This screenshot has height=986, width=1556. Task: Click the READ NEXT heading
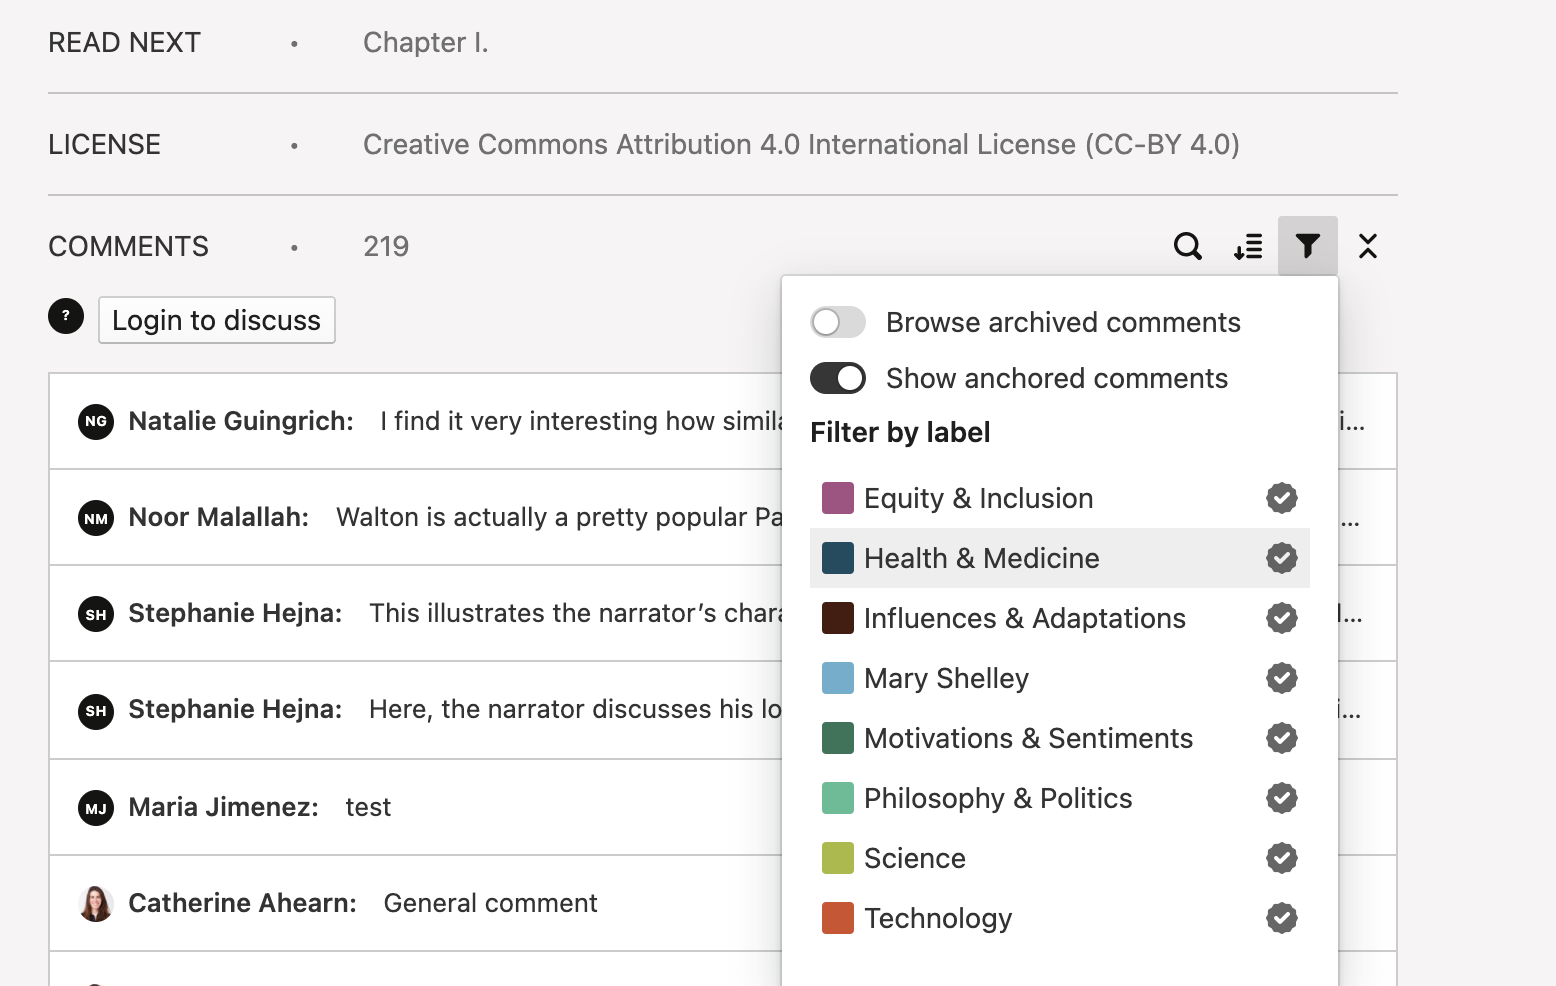[x=125, y=42]
